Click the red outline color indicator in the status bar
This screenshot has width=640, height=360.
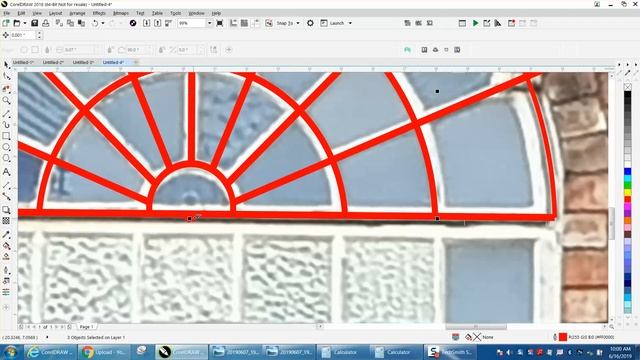point(563,337)
